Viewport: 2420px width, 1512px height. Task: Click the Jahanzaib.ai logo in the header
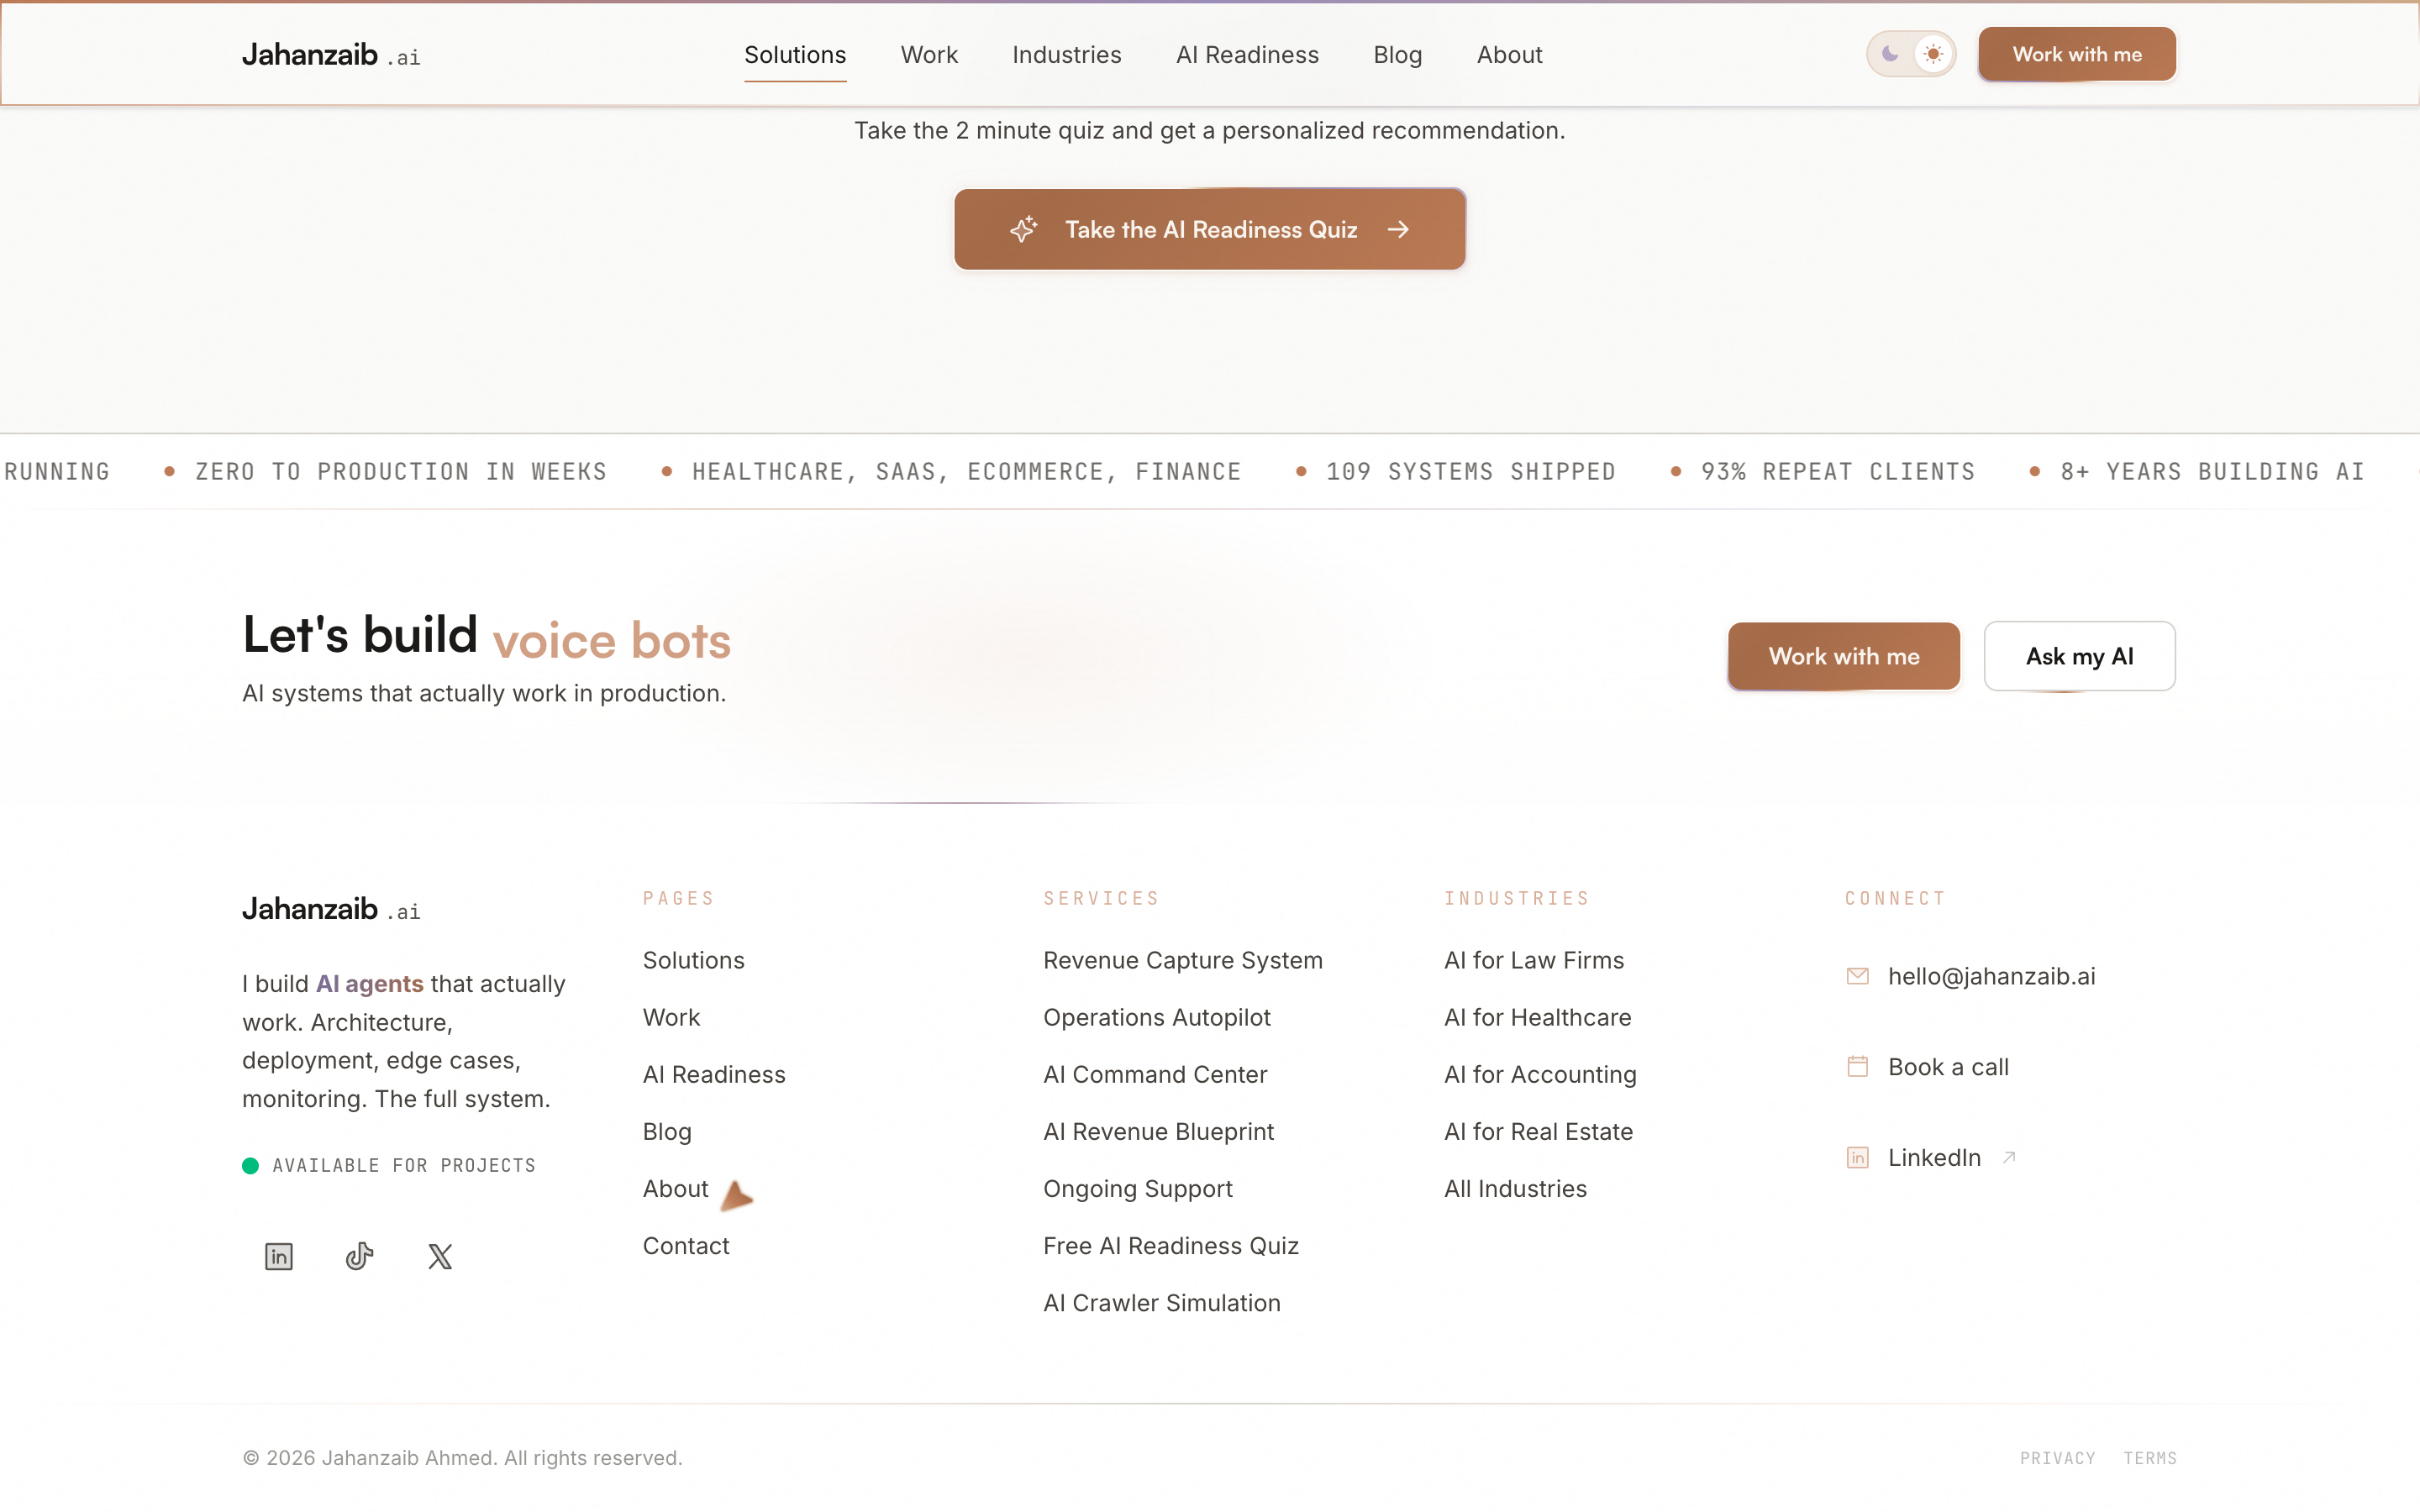pos(331,55)
